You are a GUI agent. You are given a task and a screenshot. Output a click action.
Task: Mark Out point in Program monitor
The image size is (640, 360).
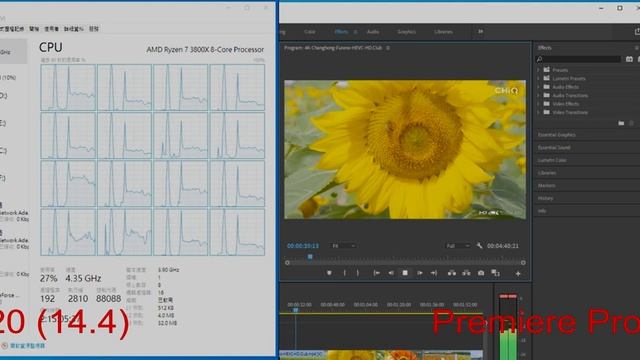358,273
